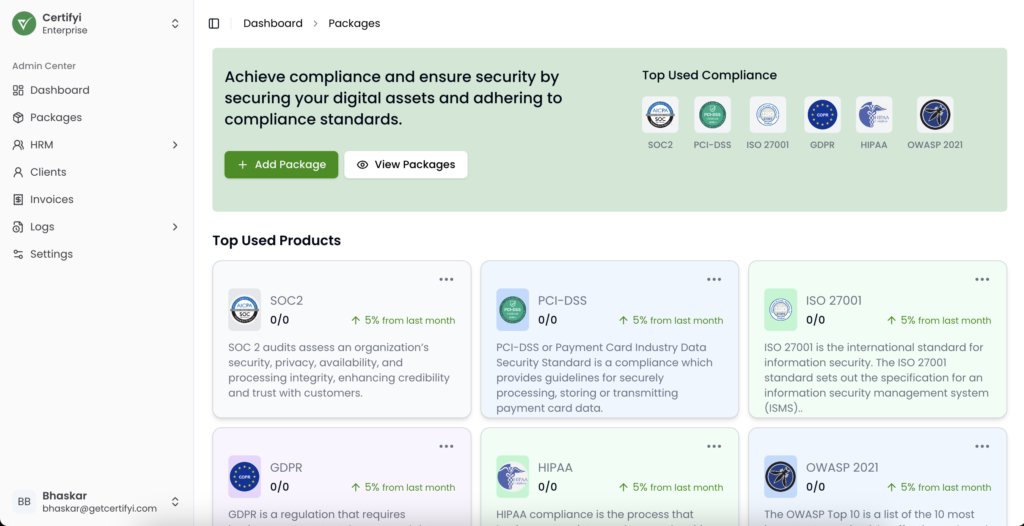Open Invoices in the sidebar
Image resolution: width=1024 pixels, height=526 pixels.
tap(97, 199)
